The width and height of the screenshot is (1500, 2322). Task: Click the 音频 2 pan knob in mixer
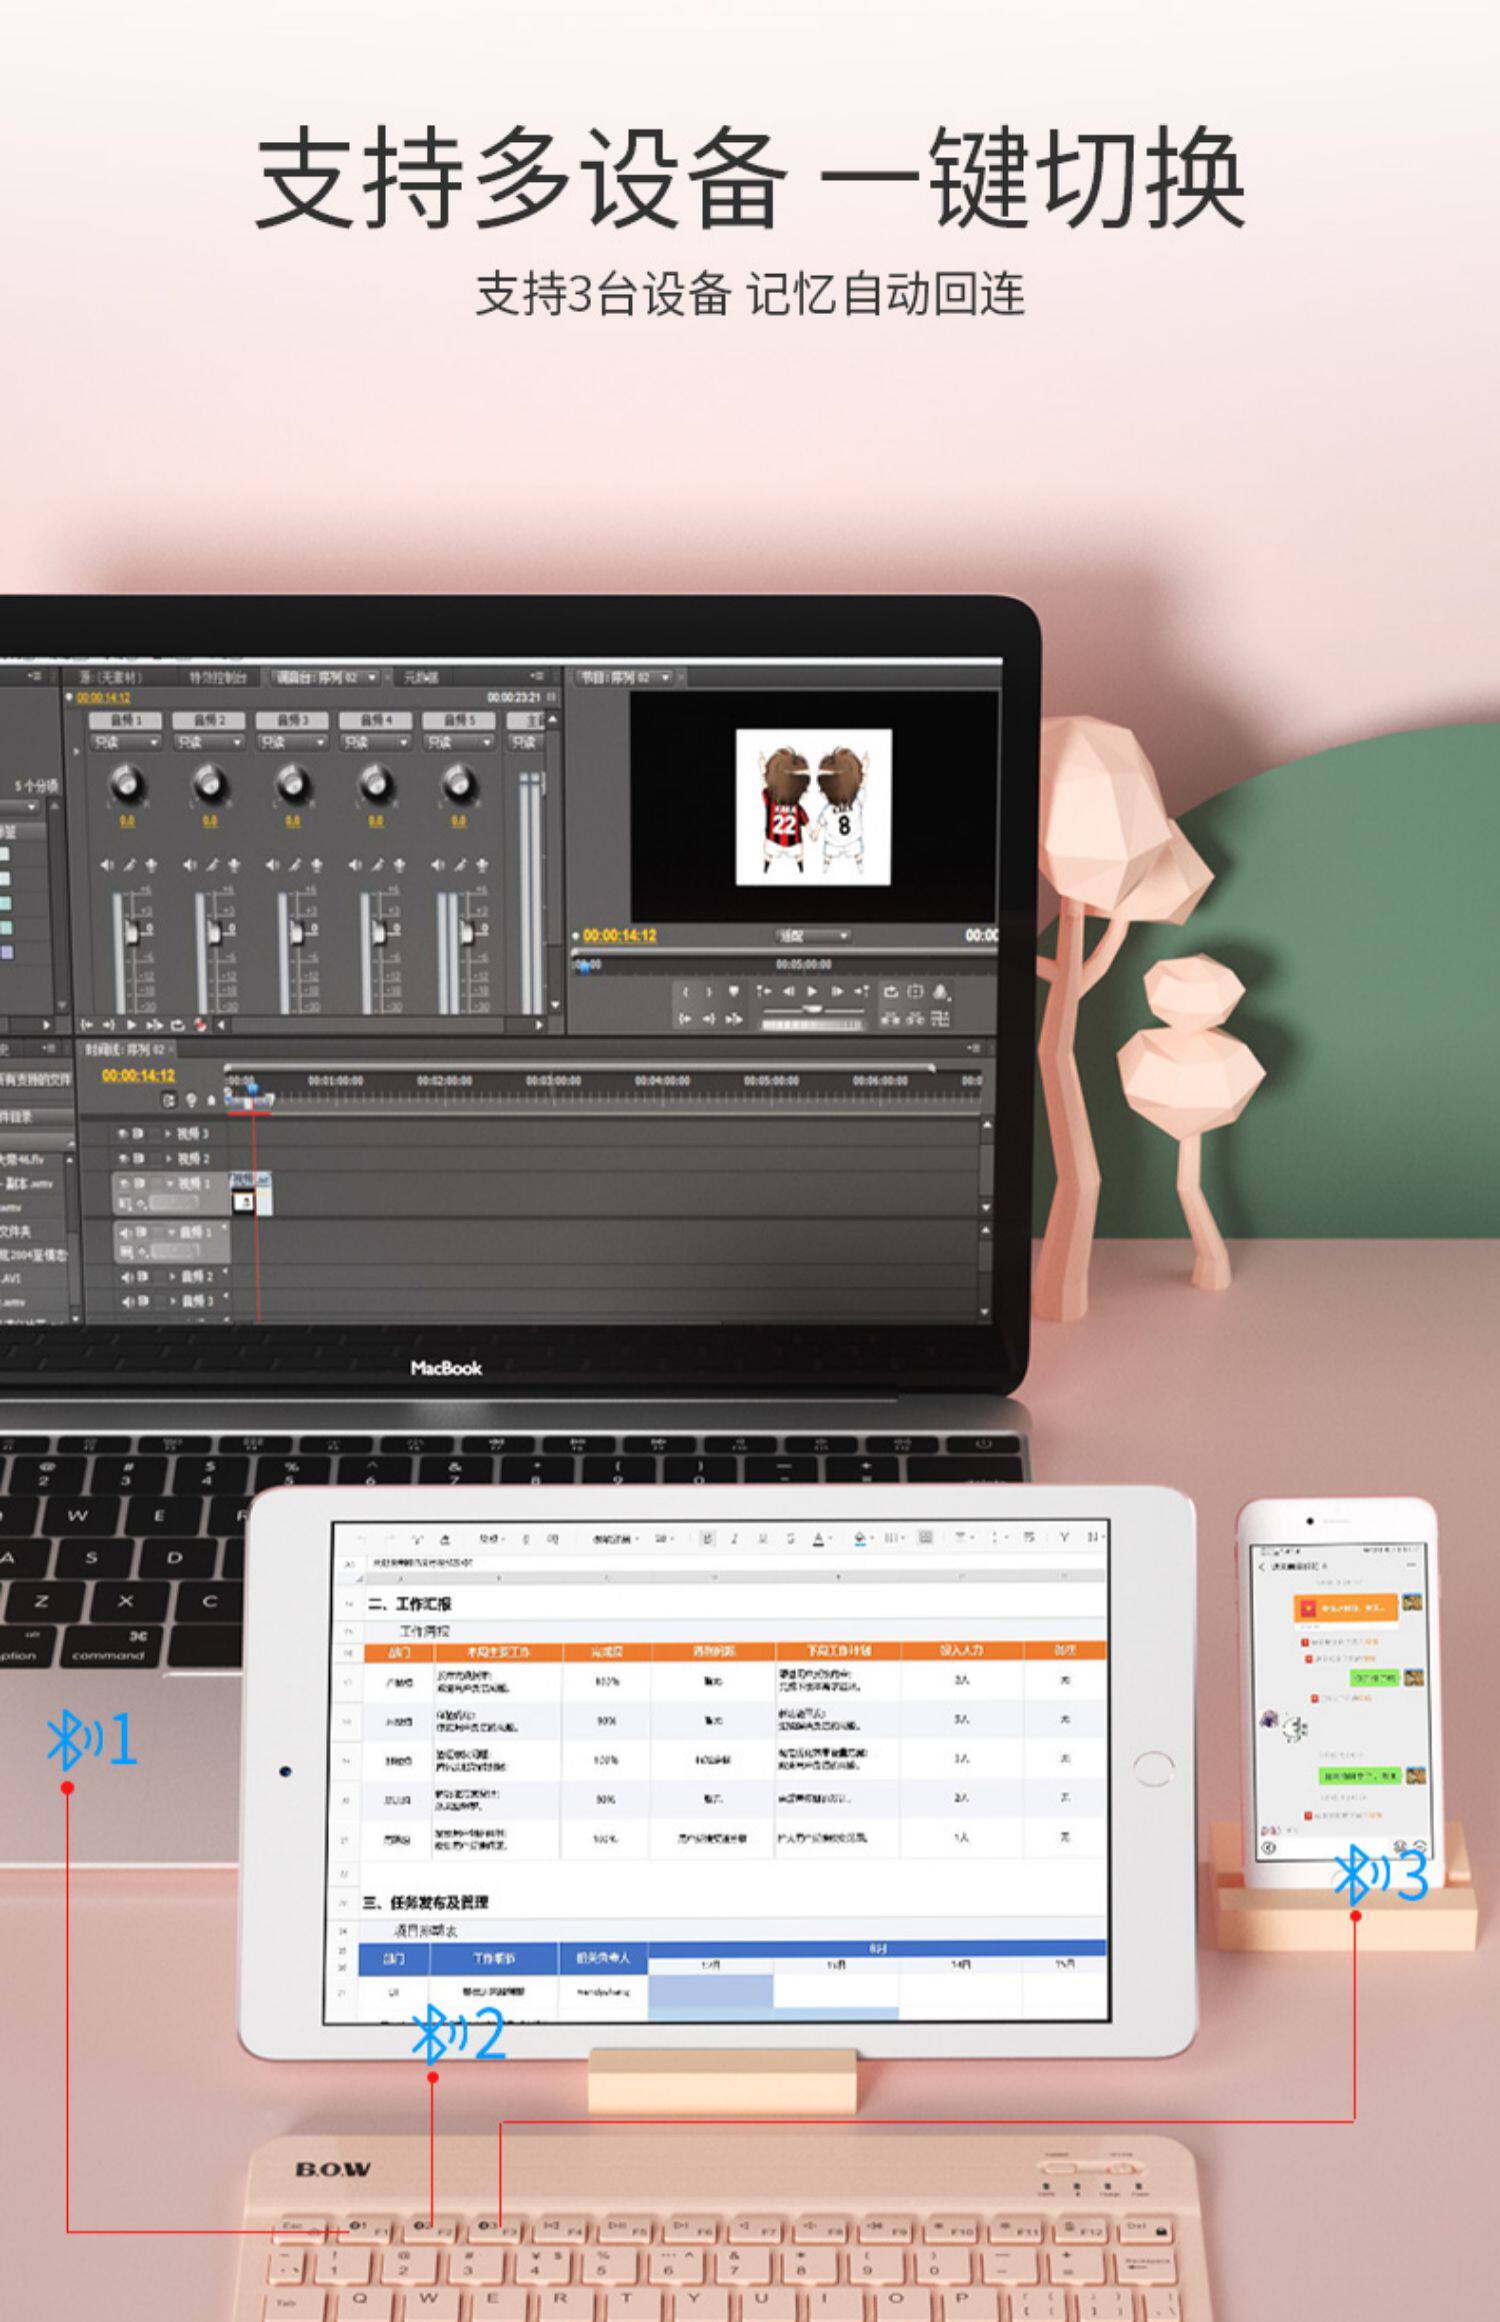coord(209,784)
